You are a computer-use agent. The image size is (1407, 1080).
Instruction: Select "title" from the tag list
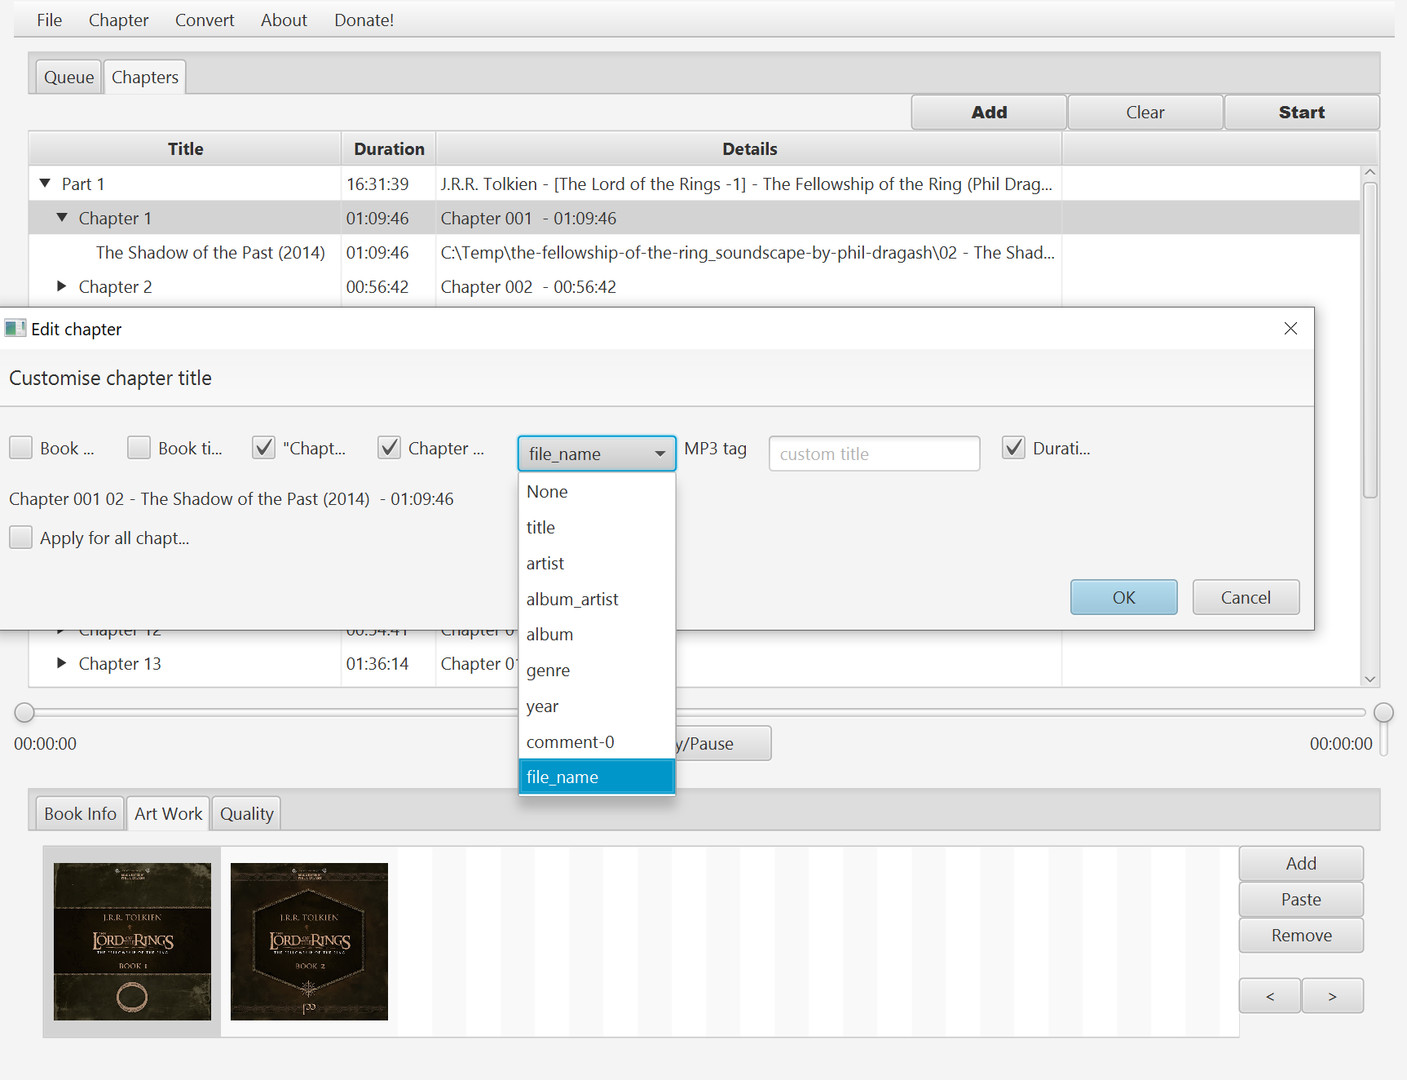click(x=540, y=527)
